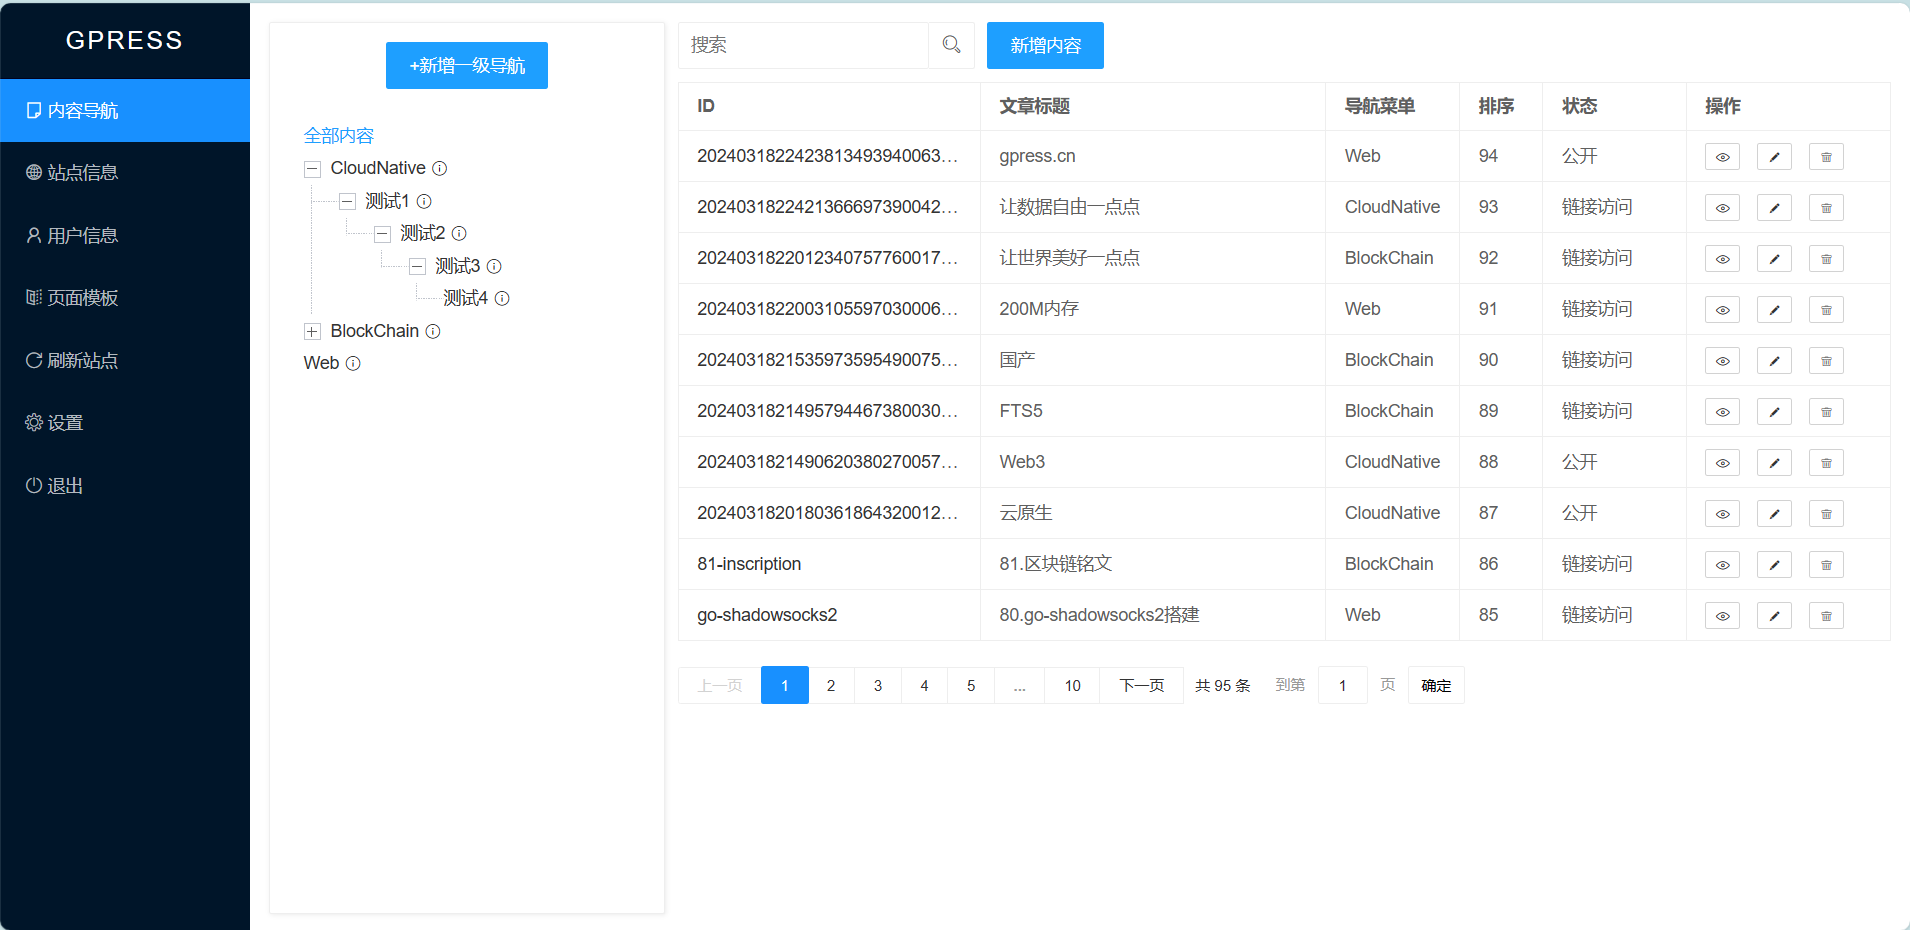View the 200M内存 article with eye icon
The height and width of the screenshot is (930, 1910).
click(1722, 309)
